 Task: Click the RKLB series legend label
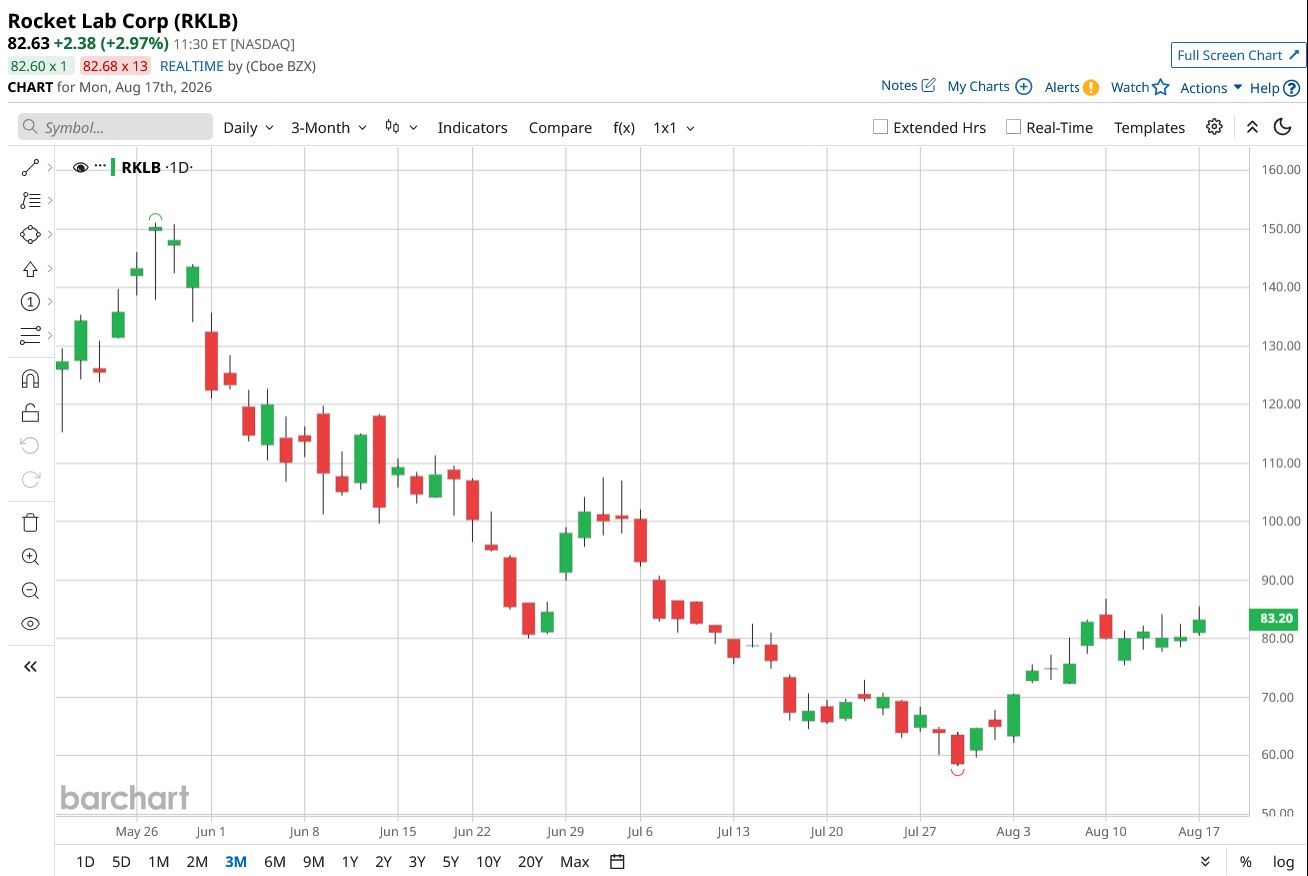(x=141, y=167)
